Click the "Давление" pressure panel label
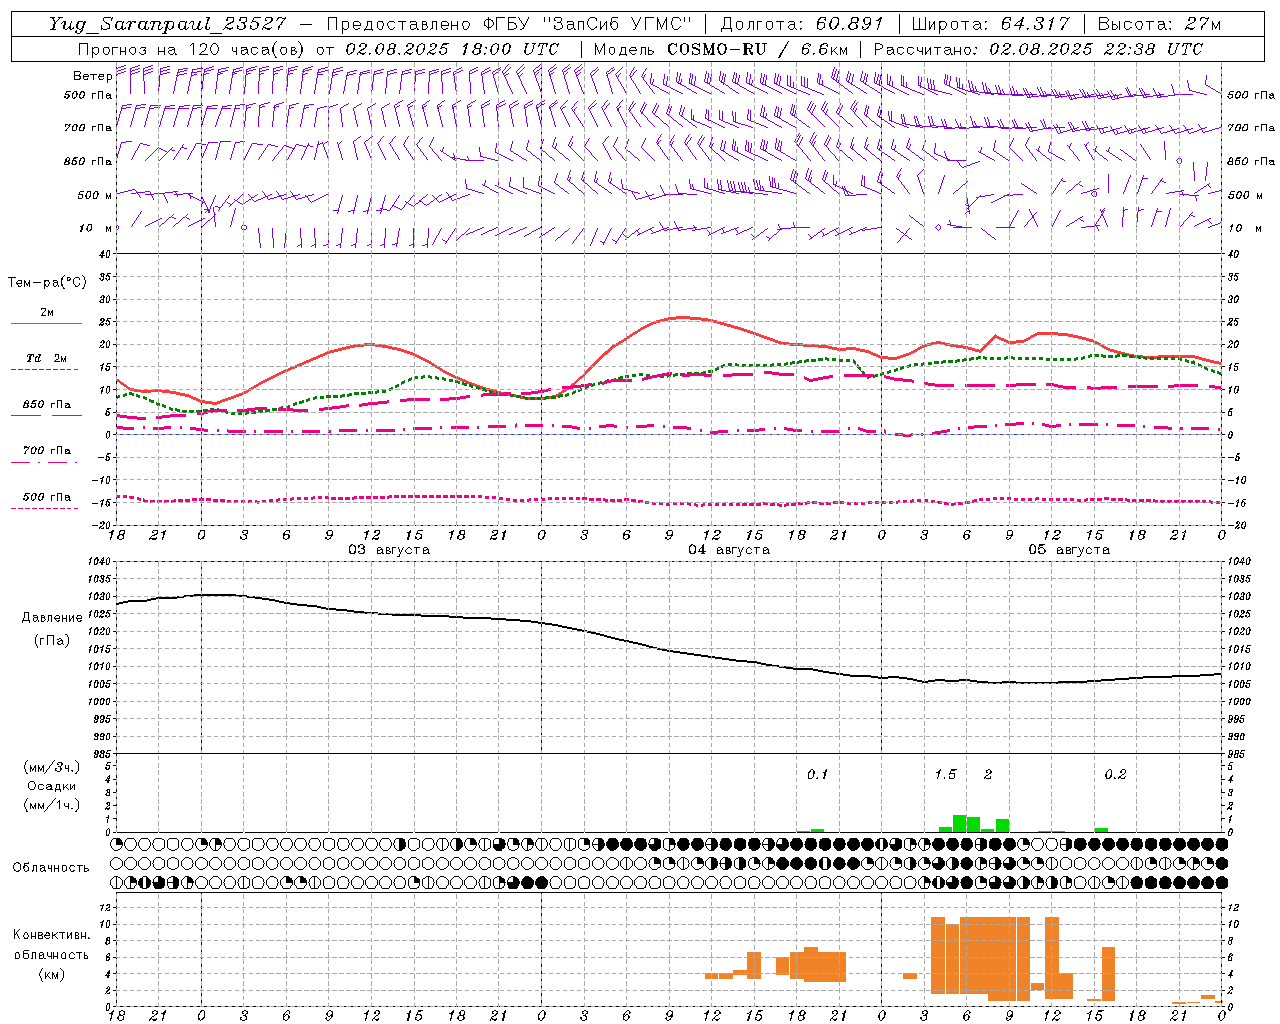Viewport: 1280px width, 1024px height. pyautogui.click(x=52, y=618)
